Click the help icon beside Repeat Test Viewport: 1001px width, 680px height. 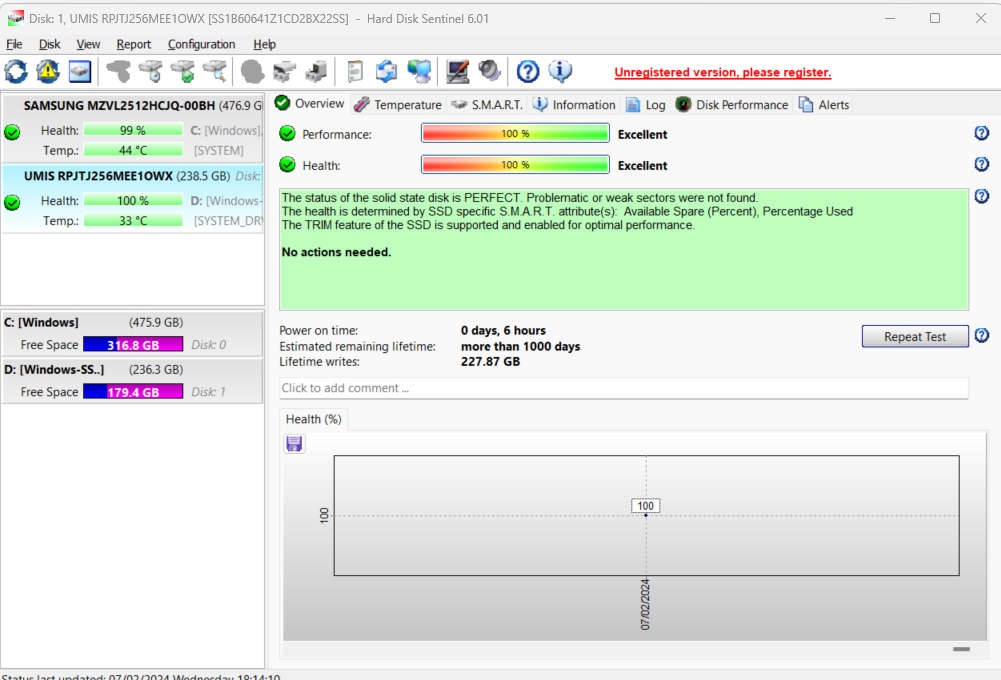(x=981, y=336)
